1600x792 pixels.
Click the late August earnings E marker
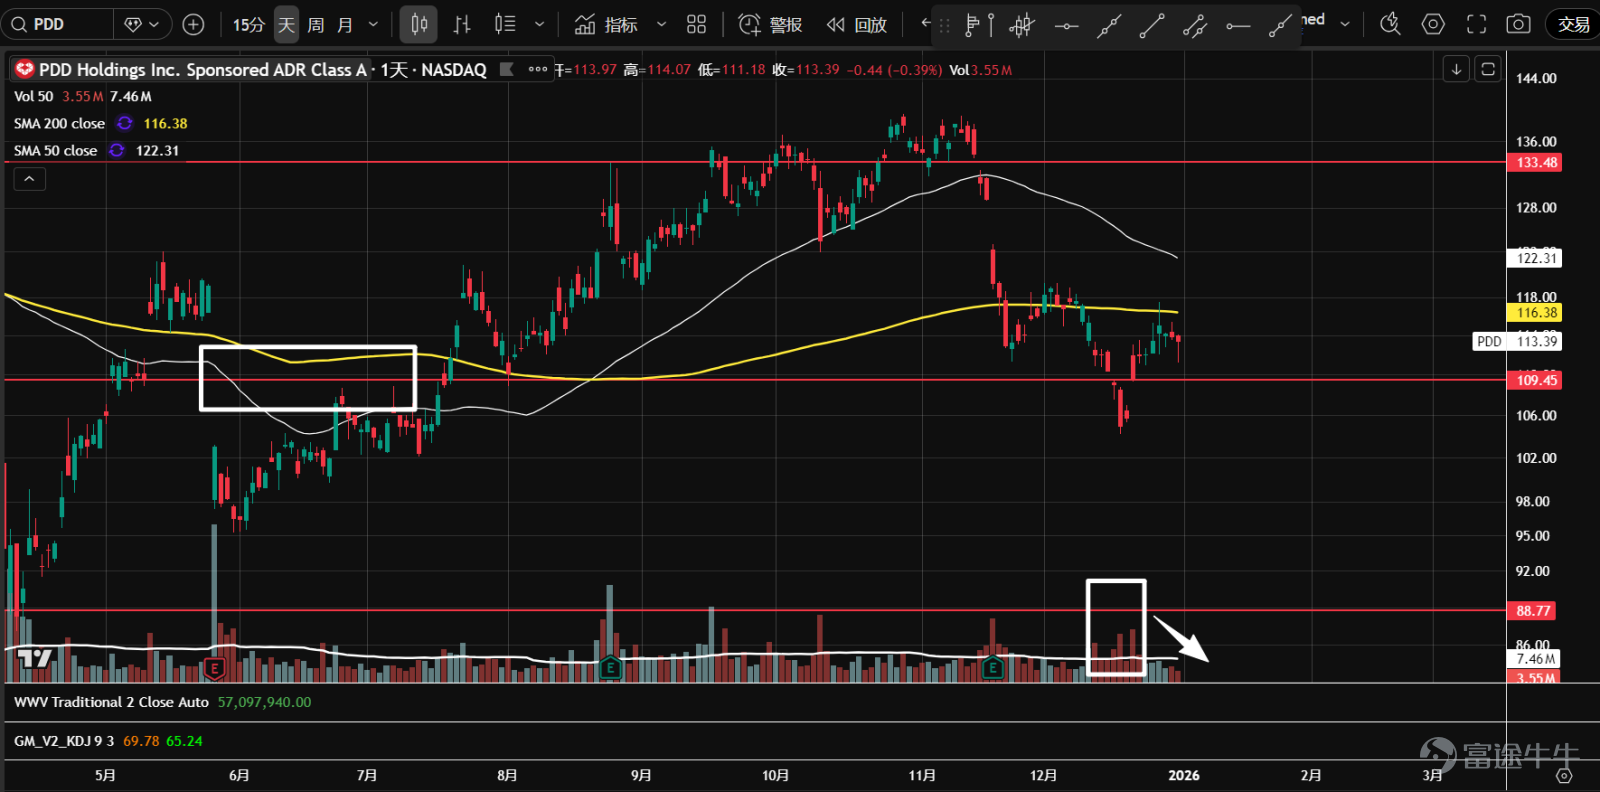(x=610, y=668)
